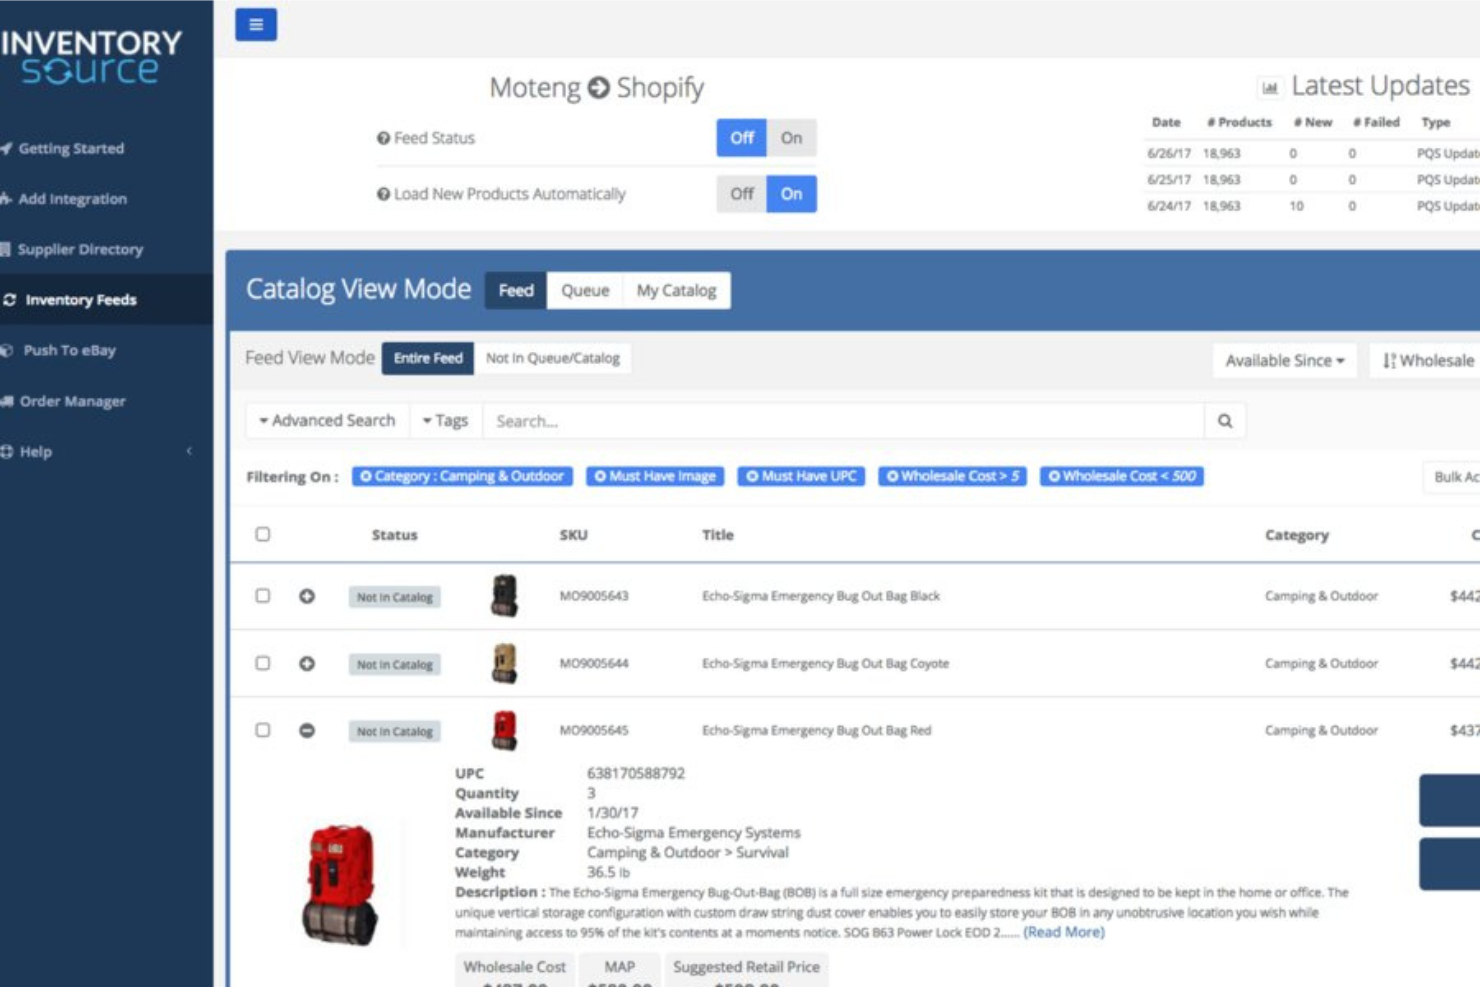Click the Latest Updates chart icon
The height and width of the screenshot is (987, 1480).
coord(1270,87)
